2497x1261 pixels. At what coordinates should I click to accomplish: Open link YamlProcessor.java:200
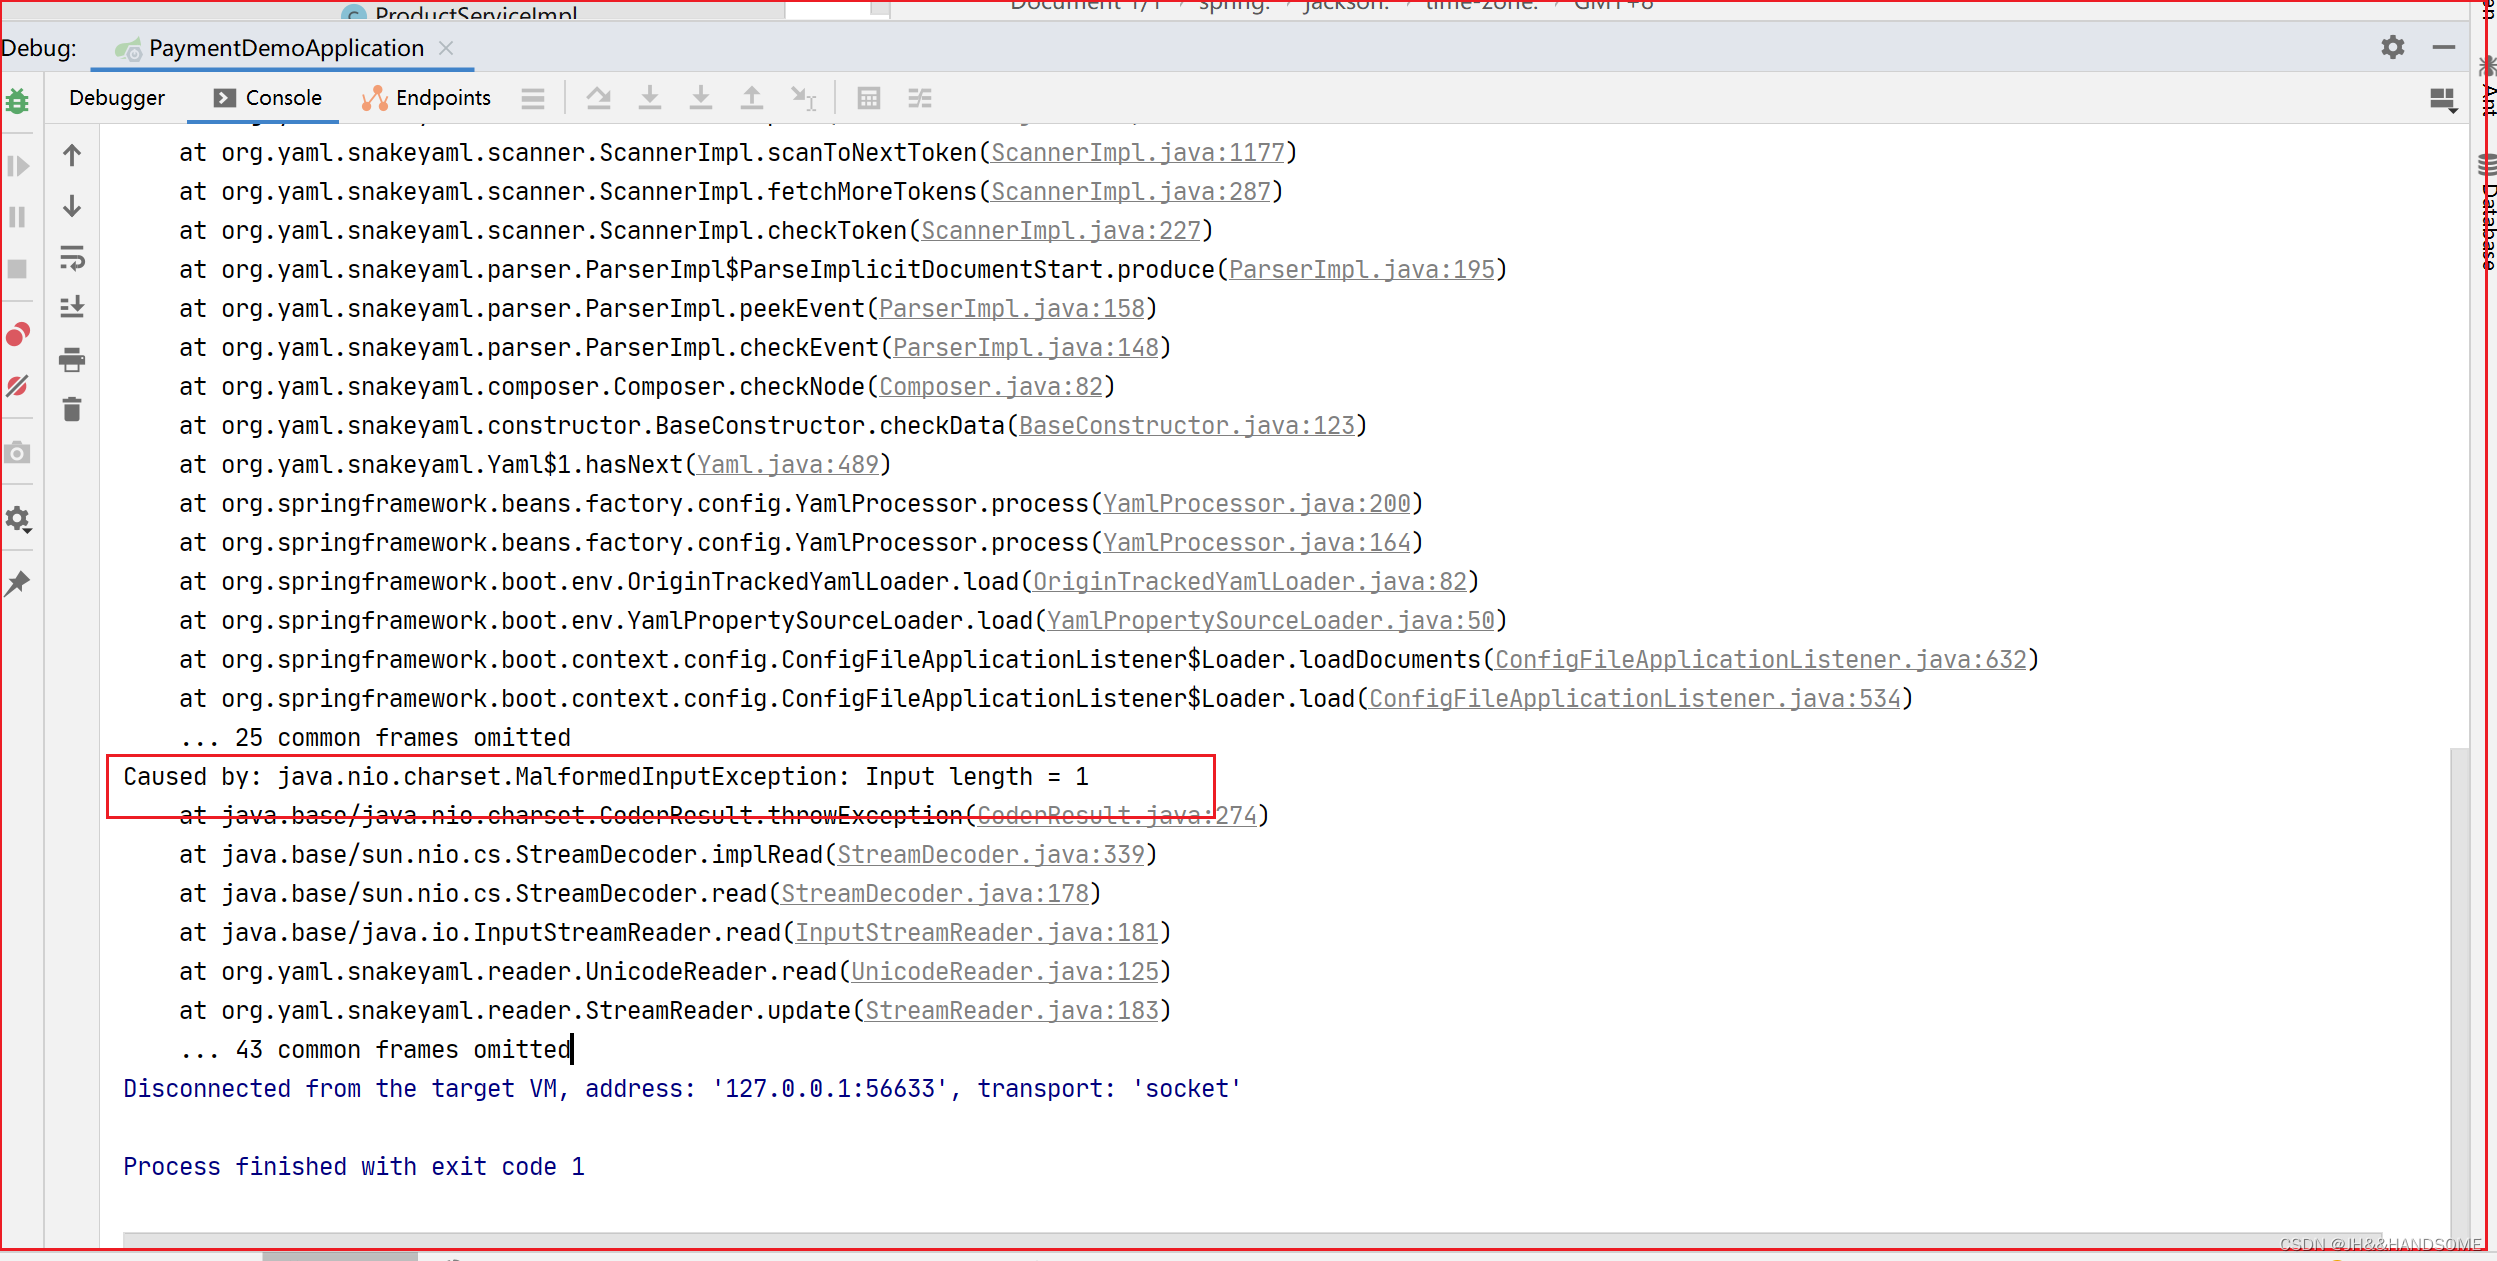(x=1256, y=504)
